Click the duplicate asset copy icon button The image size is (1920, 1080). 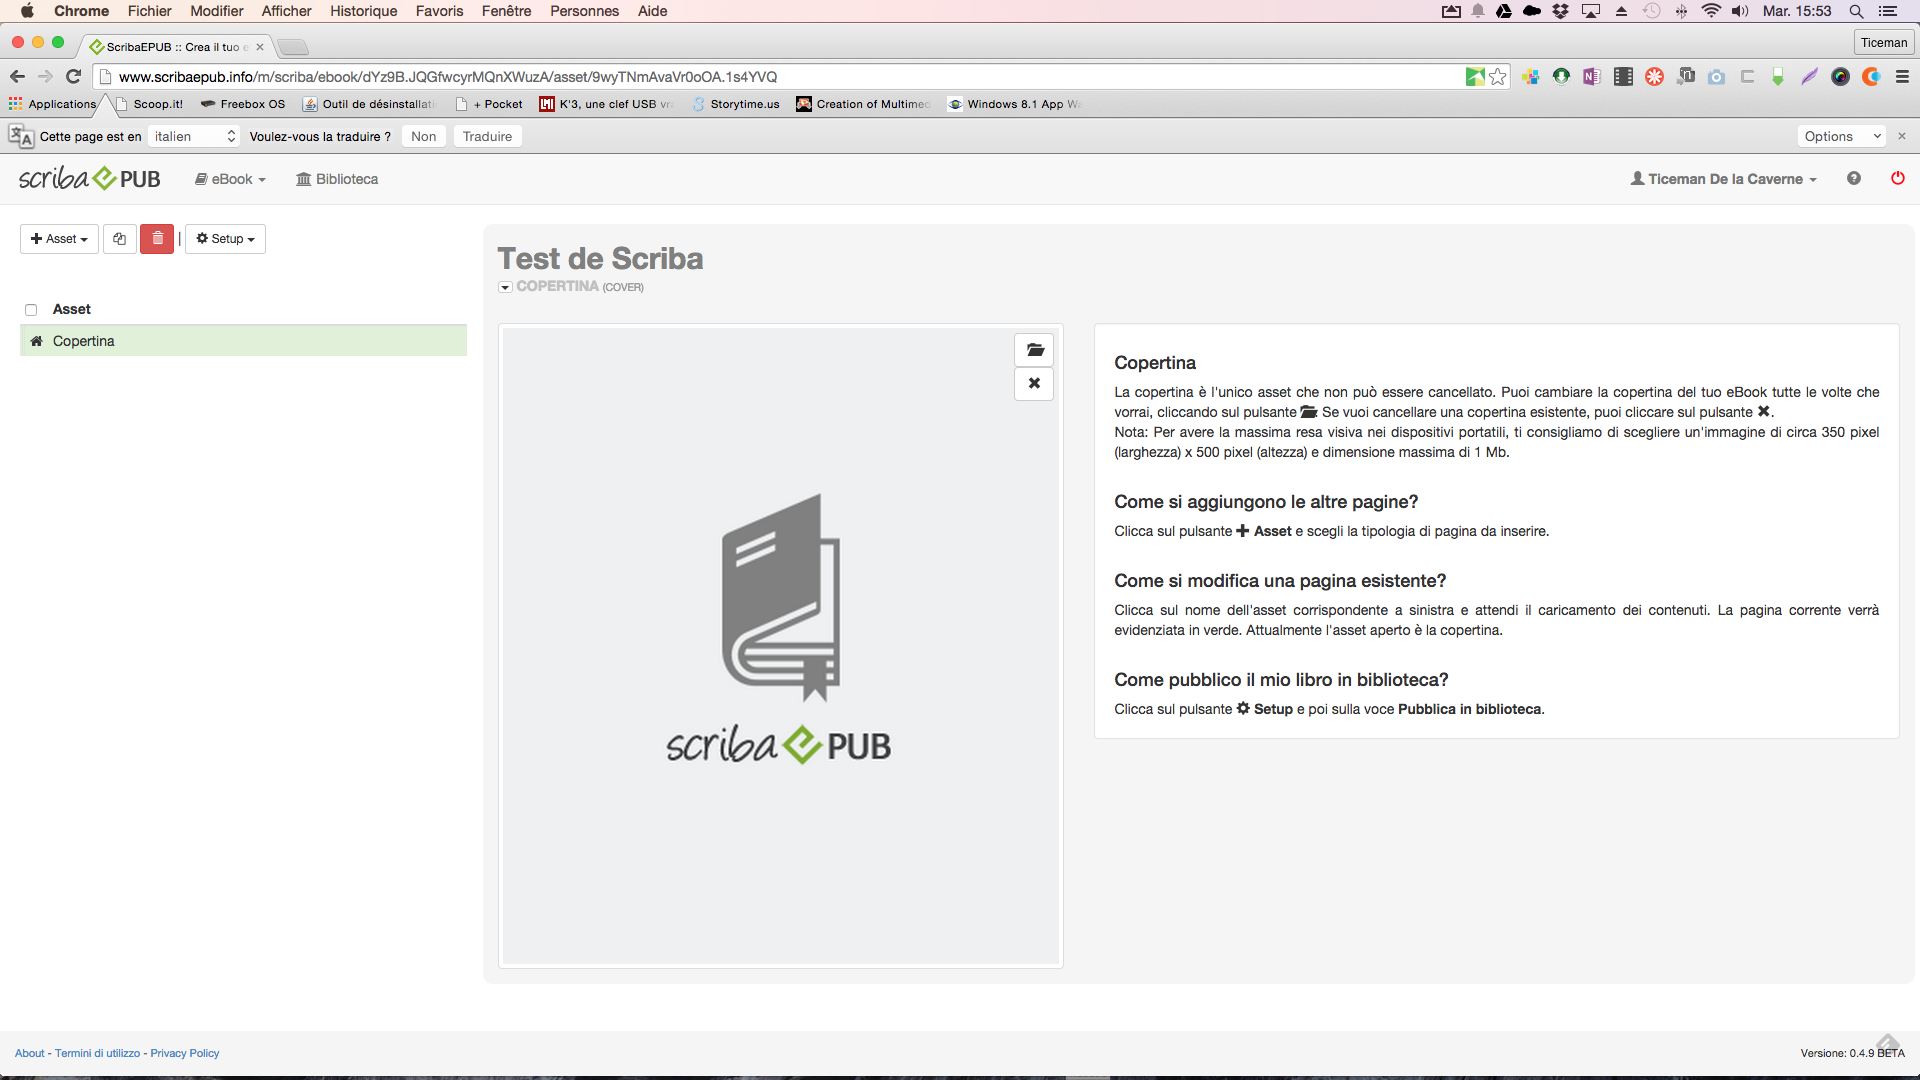[120, 239]
